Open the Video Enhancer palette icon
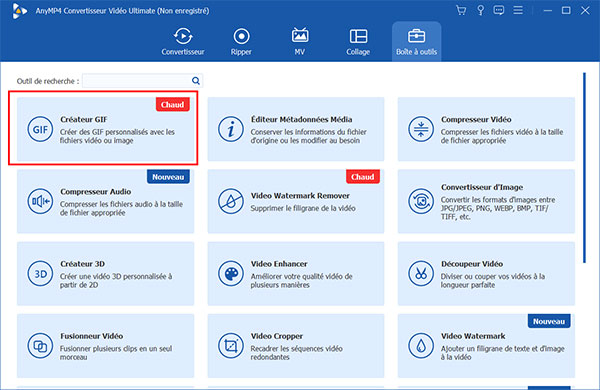The height and width of the screenshot is (390, 600). 231,274
